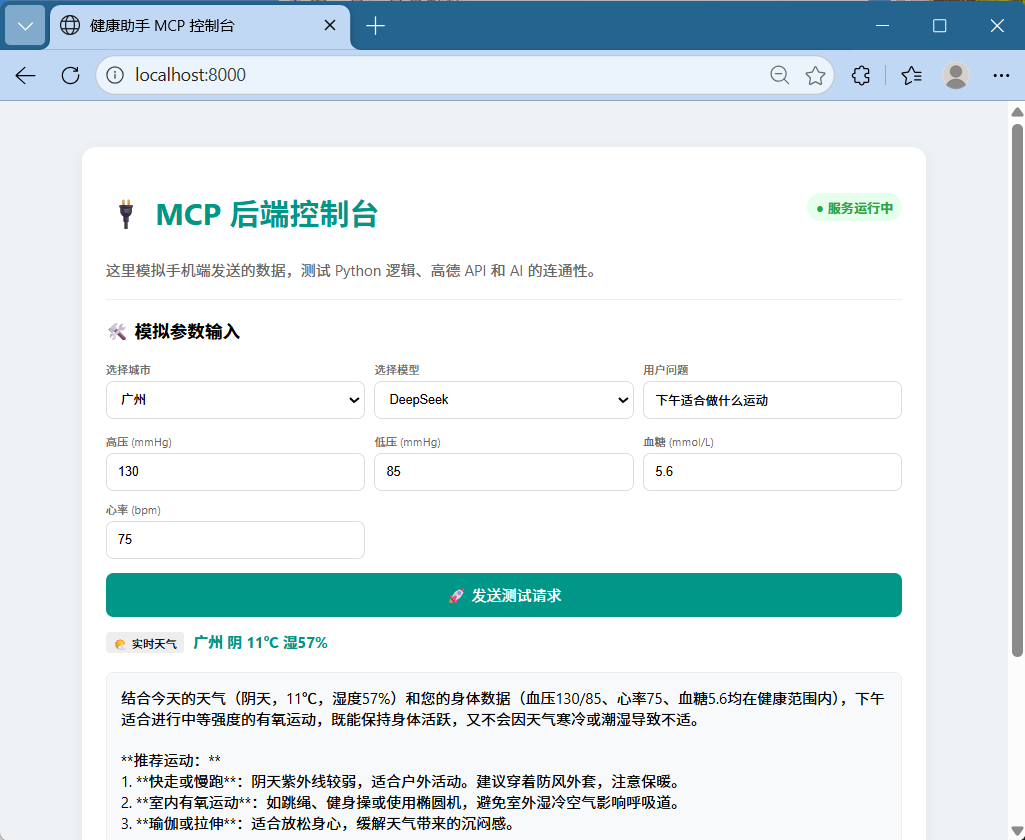Select the 健康助手 MCP 控制台 tab
This screenshot has height=840, width=1025.
click(x=199, y=26)
